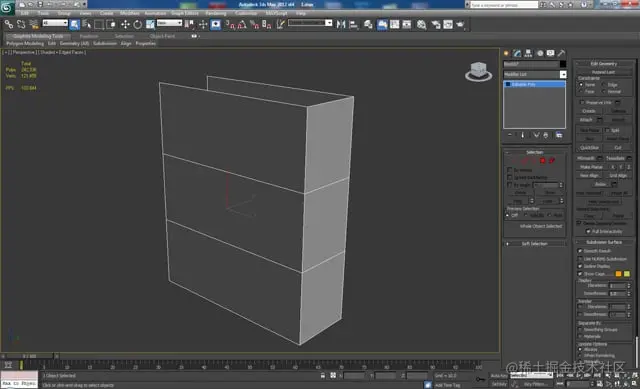Viewport: 640px width, 389px height.
Task: Enable the By Vertex checkbox
Action: coord(509,170)
